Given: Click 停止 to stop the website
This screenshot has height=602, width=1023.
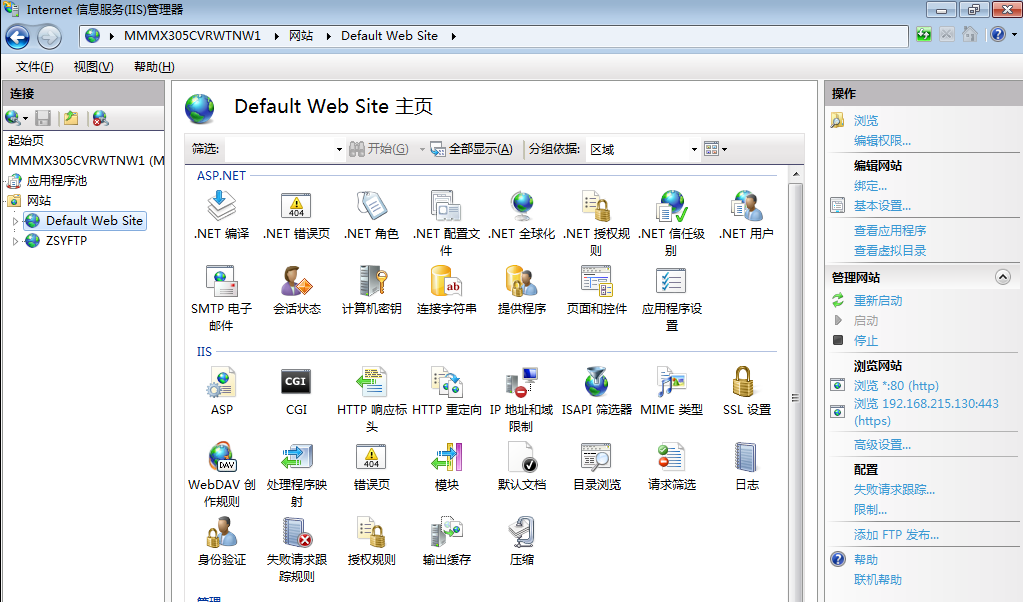Looking at the screenshot, I should point(866,340).
